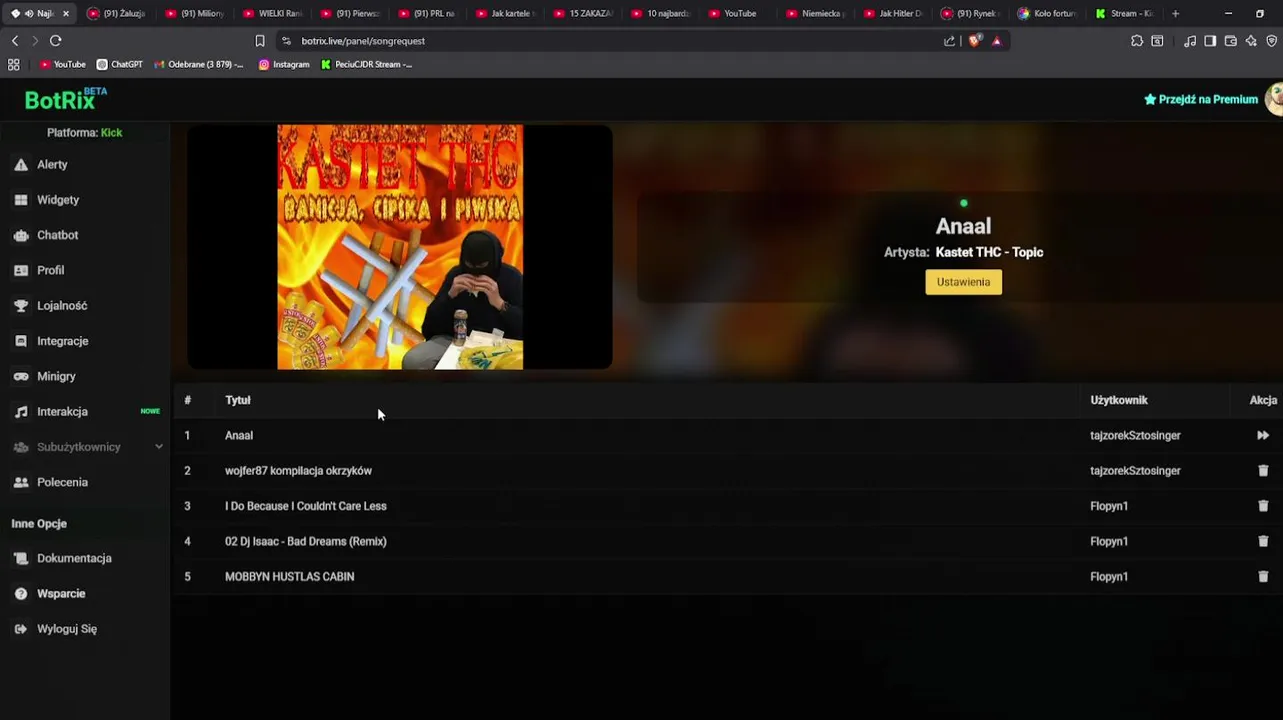This screenshot has width=1283, height=720.
Task: Open a new browser tab
Action: point(1175,14)
